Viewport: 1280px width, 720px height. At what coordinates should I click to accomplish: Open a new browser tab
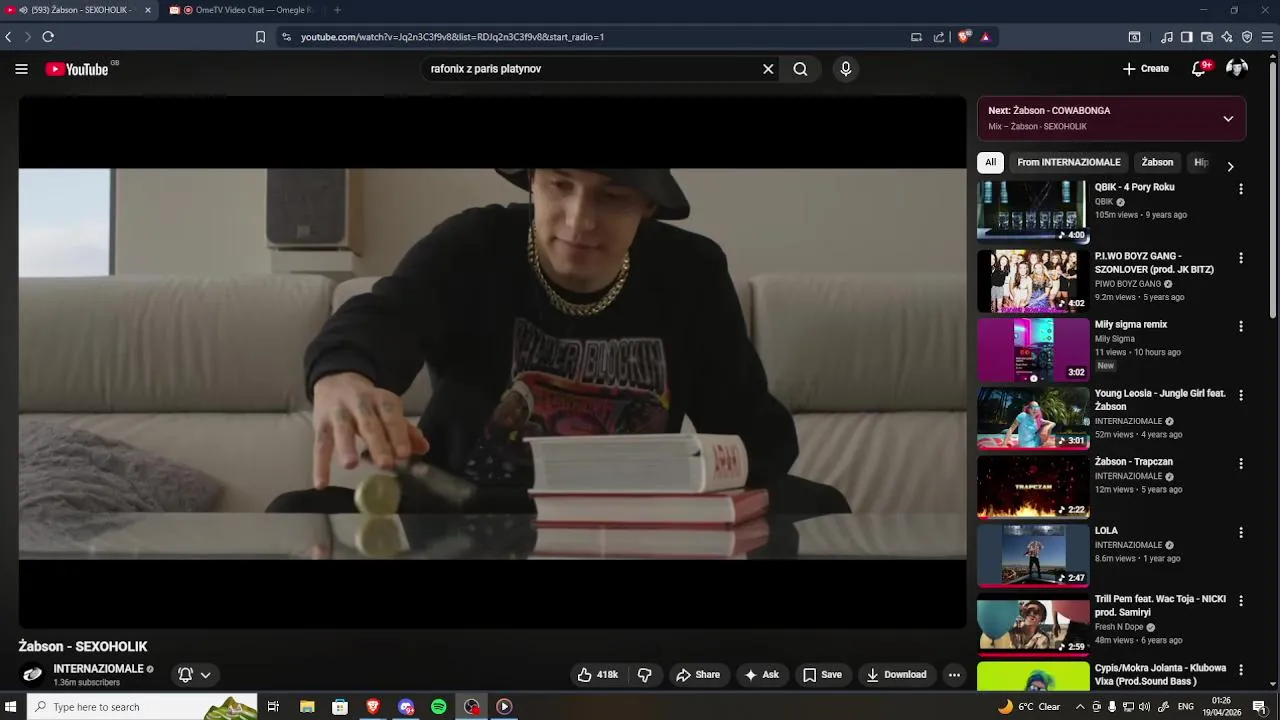point(337,10)
